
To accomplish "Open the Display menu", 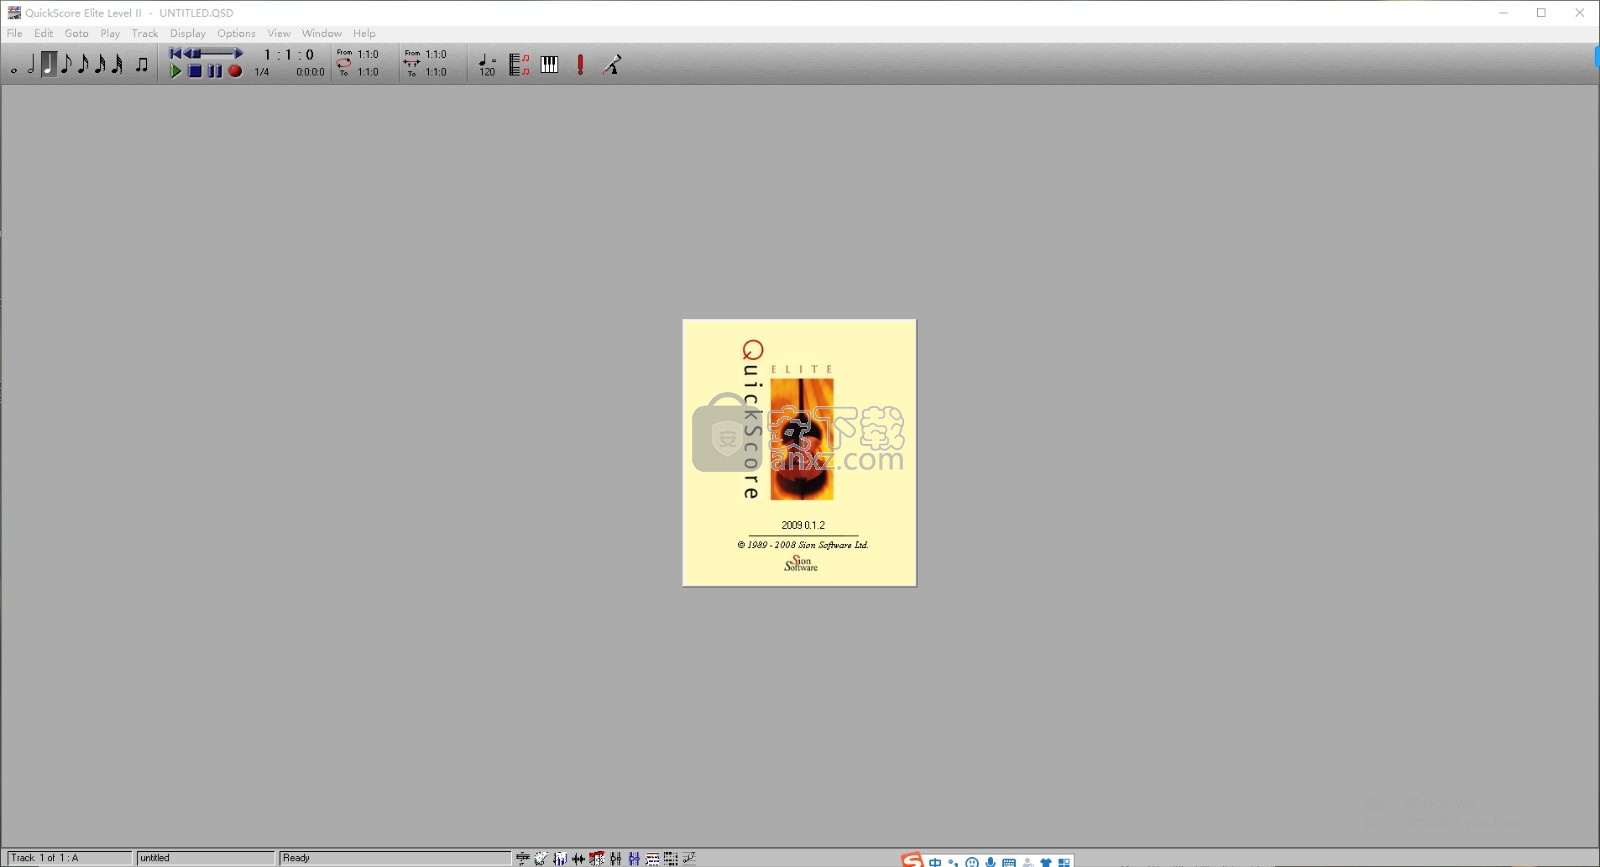I will (x=188, y=33).
